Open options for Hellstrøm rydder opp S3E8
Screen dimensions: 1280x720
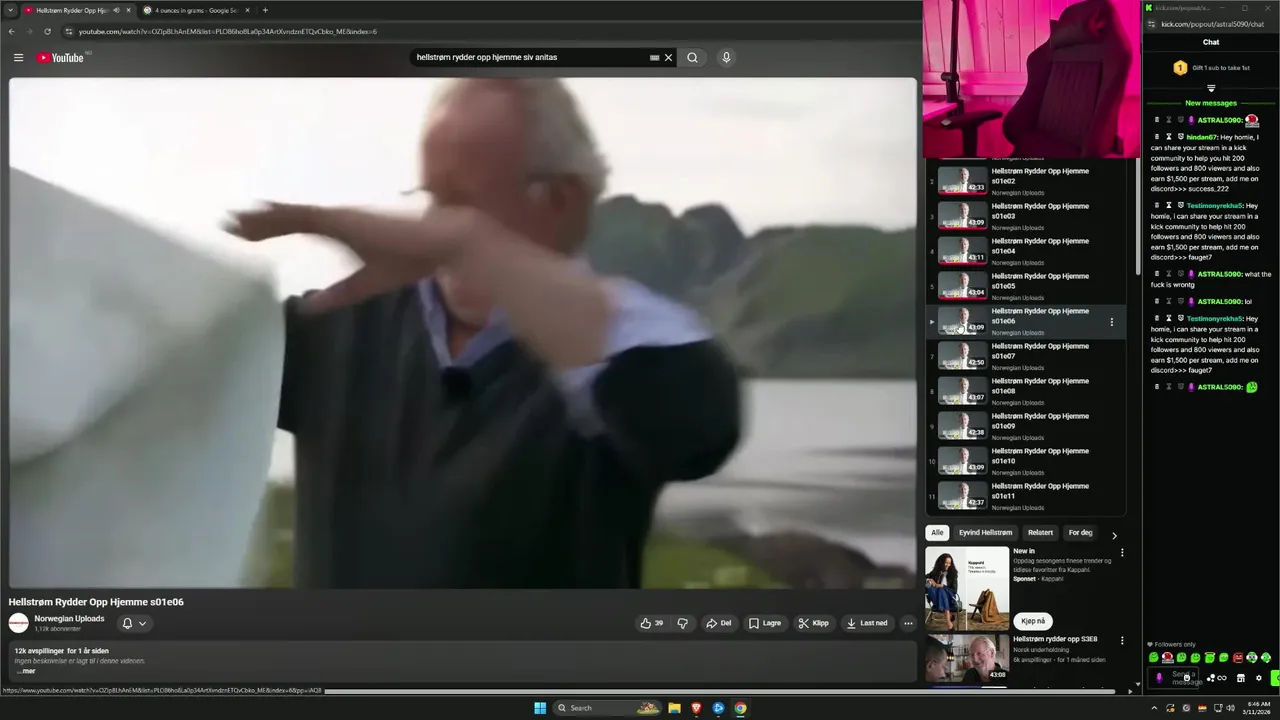[x=1122, y=640]
